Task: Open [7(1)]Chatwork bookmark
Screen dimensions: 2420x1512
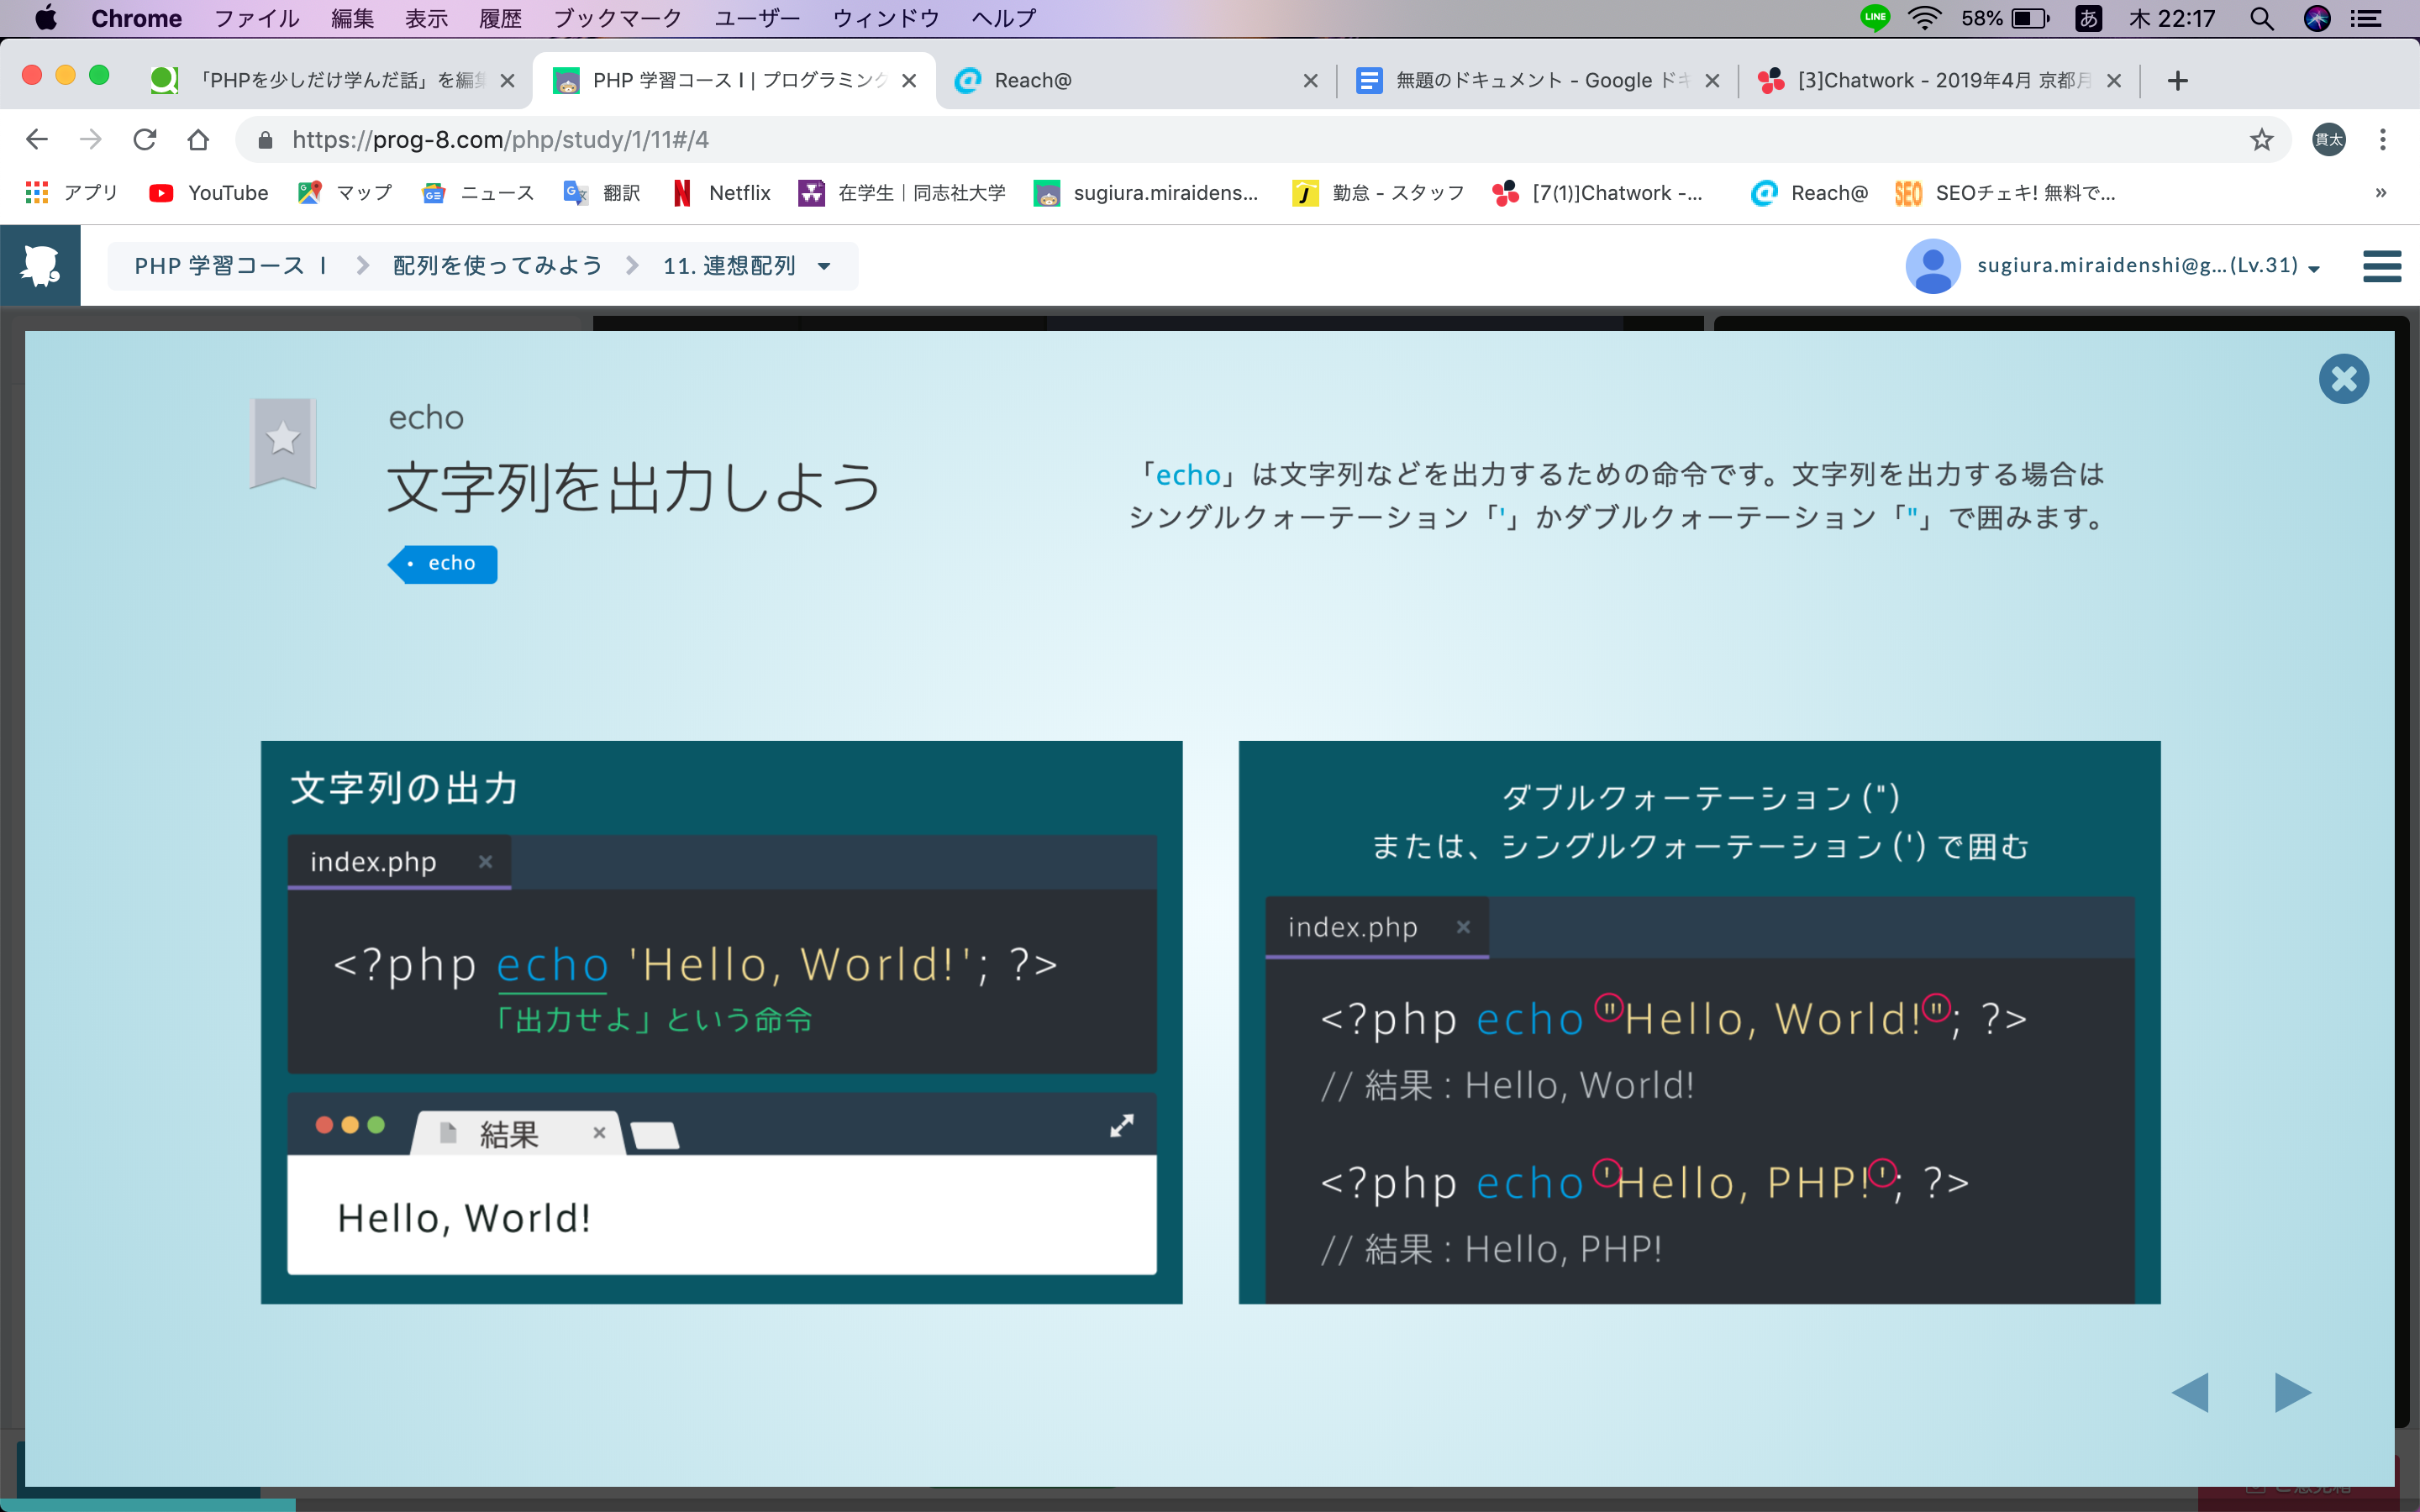Action: tap(1597, 193)
